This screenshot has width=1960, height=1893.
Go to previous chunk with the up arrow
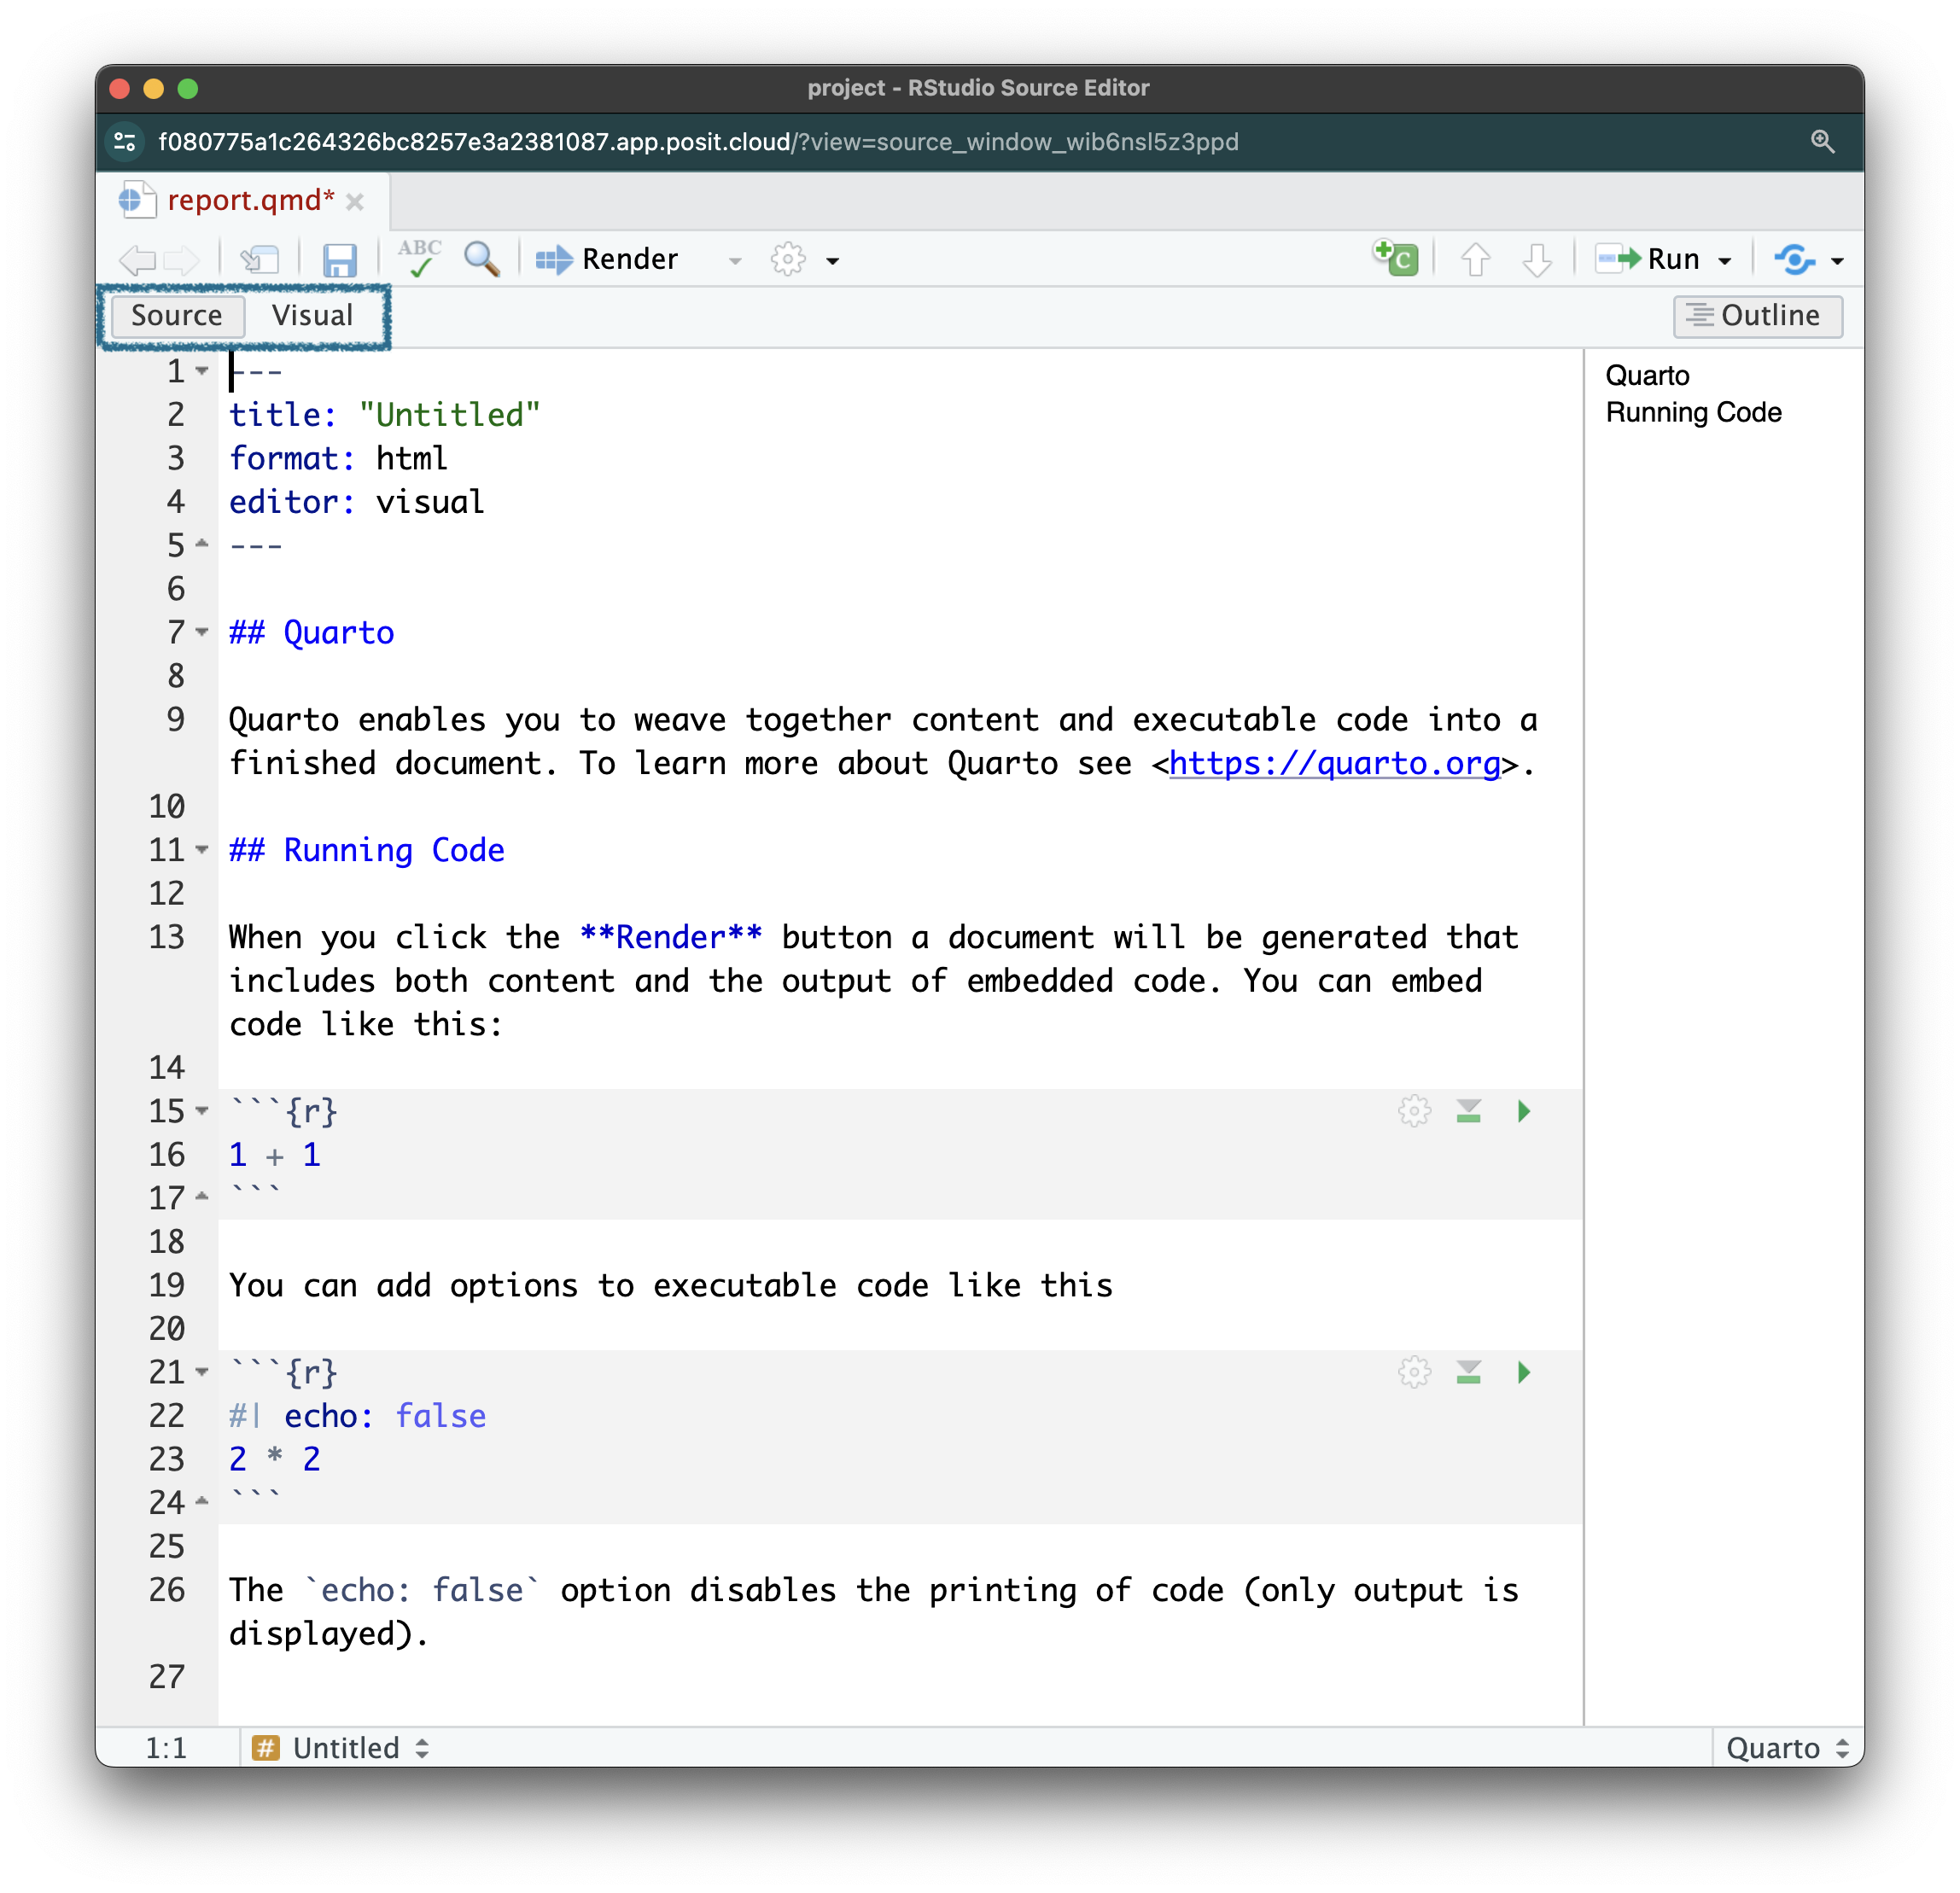pos(1475,260)
